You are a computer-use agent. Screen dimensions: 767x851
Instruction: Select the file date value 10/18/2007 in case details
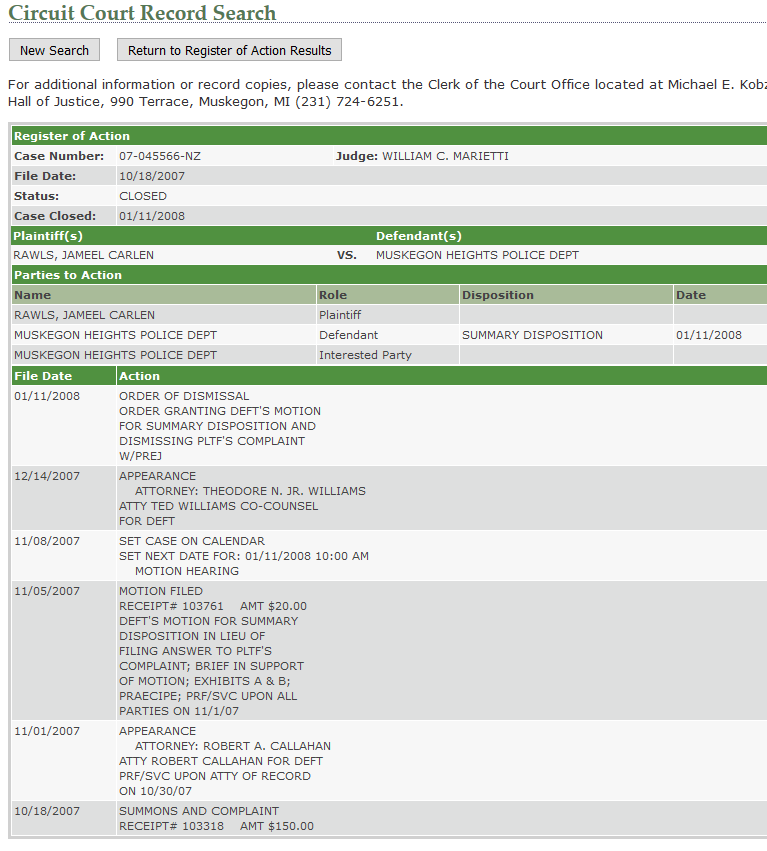[152, 176]
